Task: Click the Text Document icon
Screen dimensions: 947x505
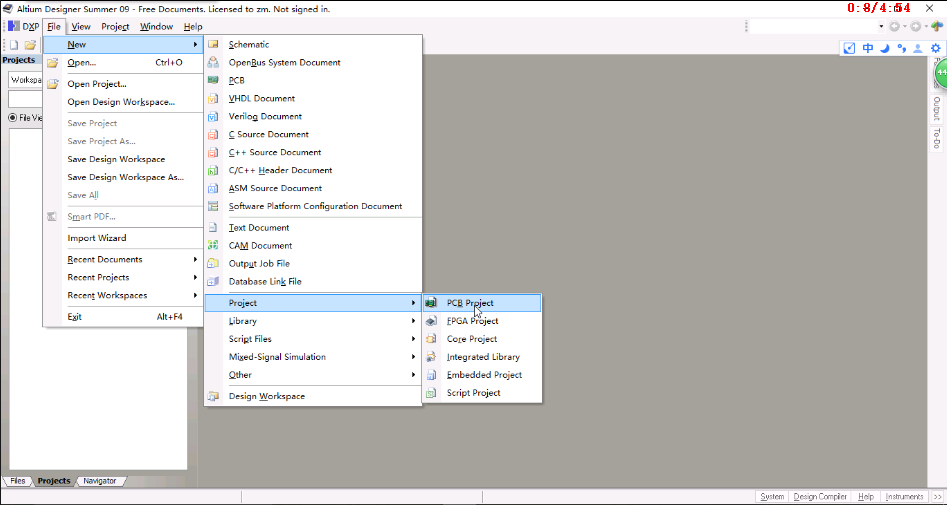Action: click(x=213, y=228)
